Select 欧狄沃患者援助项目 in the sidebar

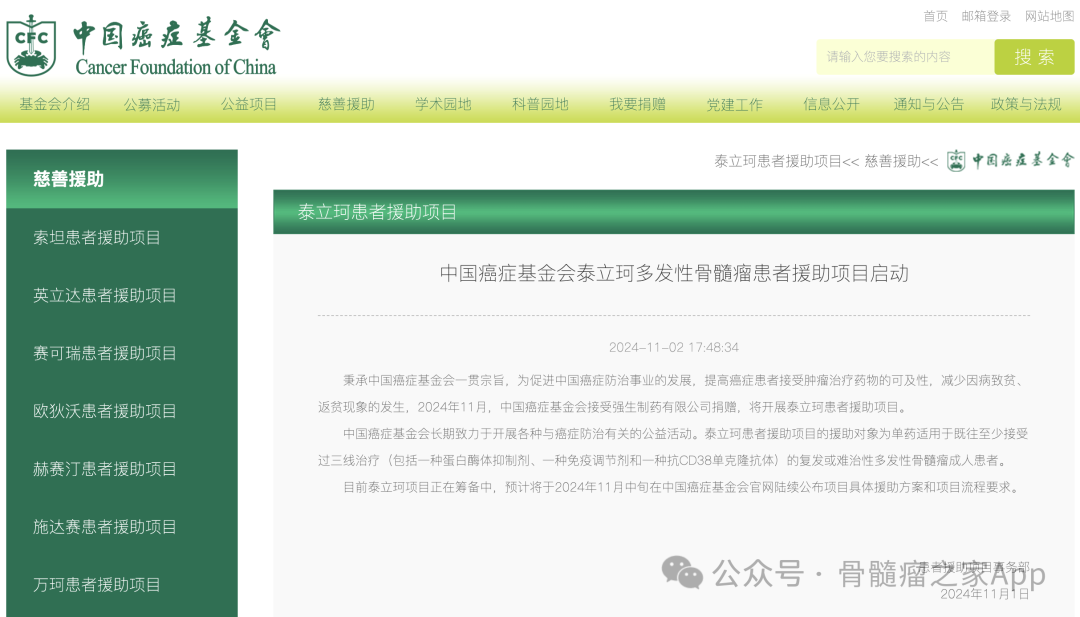coord(105,411)
